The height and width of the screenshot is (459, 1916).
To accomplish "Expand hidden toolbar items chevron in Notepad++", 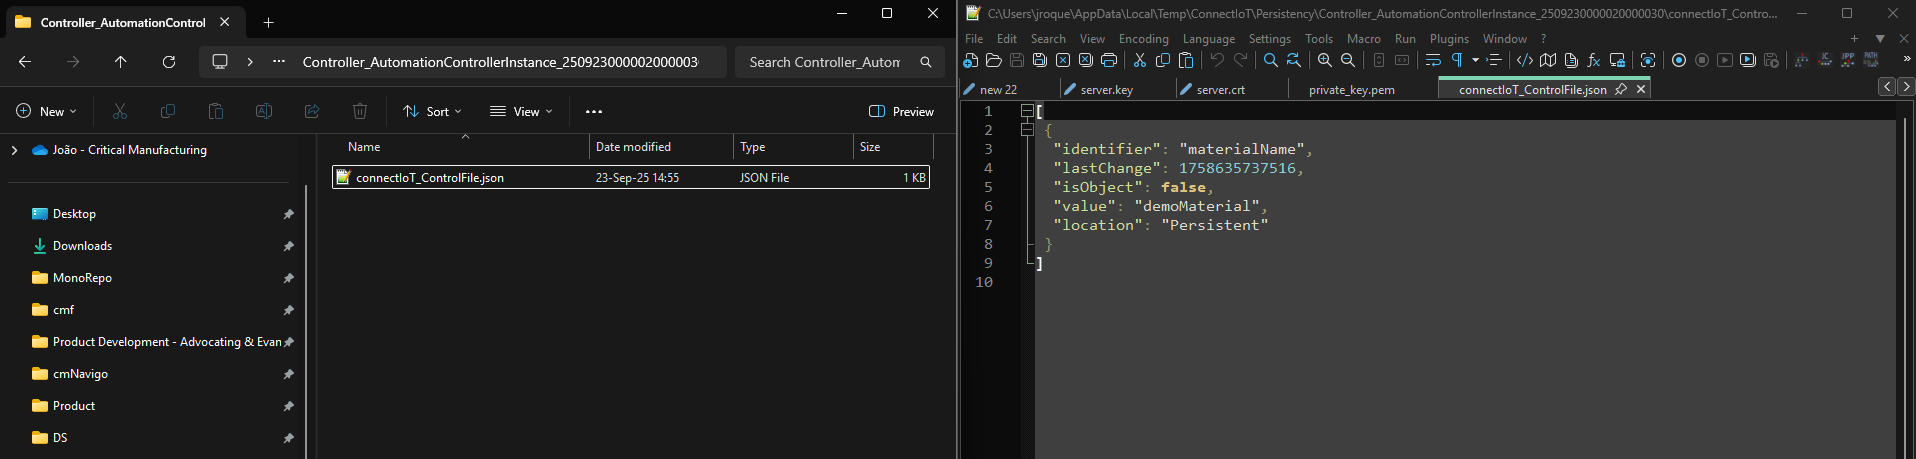I will pyautogui.click(x=1907, y=60).
